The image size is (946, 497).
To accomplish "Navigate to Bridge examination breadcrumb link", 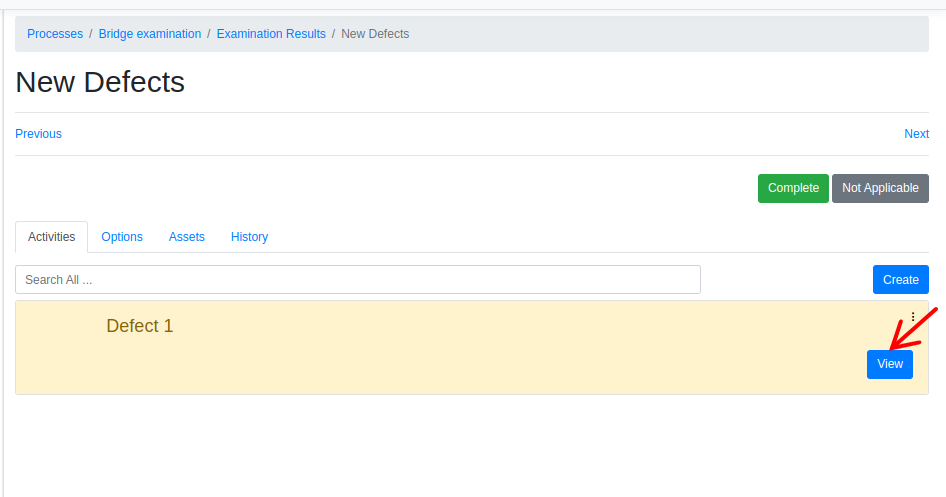I will (150, 34).
